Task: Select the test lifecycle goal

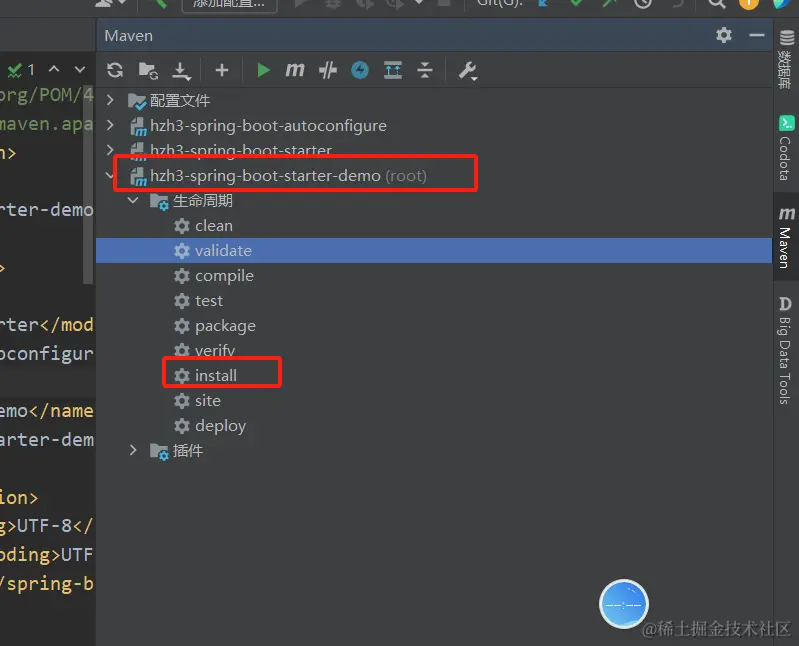Action: (199, 301)
